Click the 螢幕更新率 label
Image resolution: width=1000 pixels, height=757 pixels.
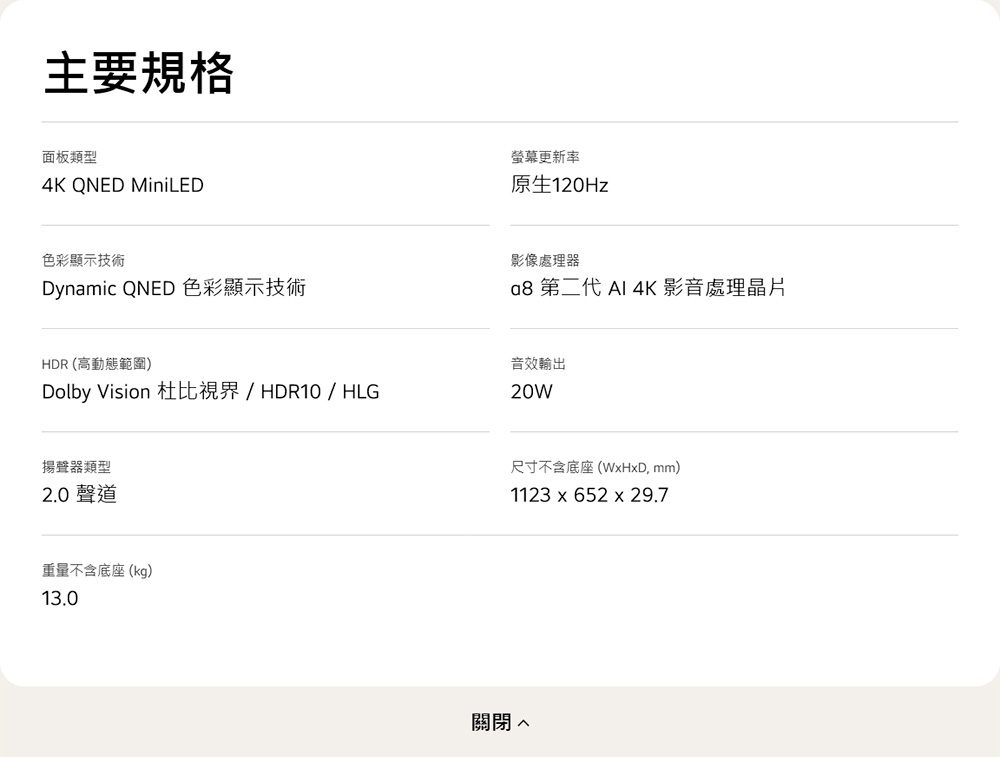pyautogui.click(x=545, y=156)
